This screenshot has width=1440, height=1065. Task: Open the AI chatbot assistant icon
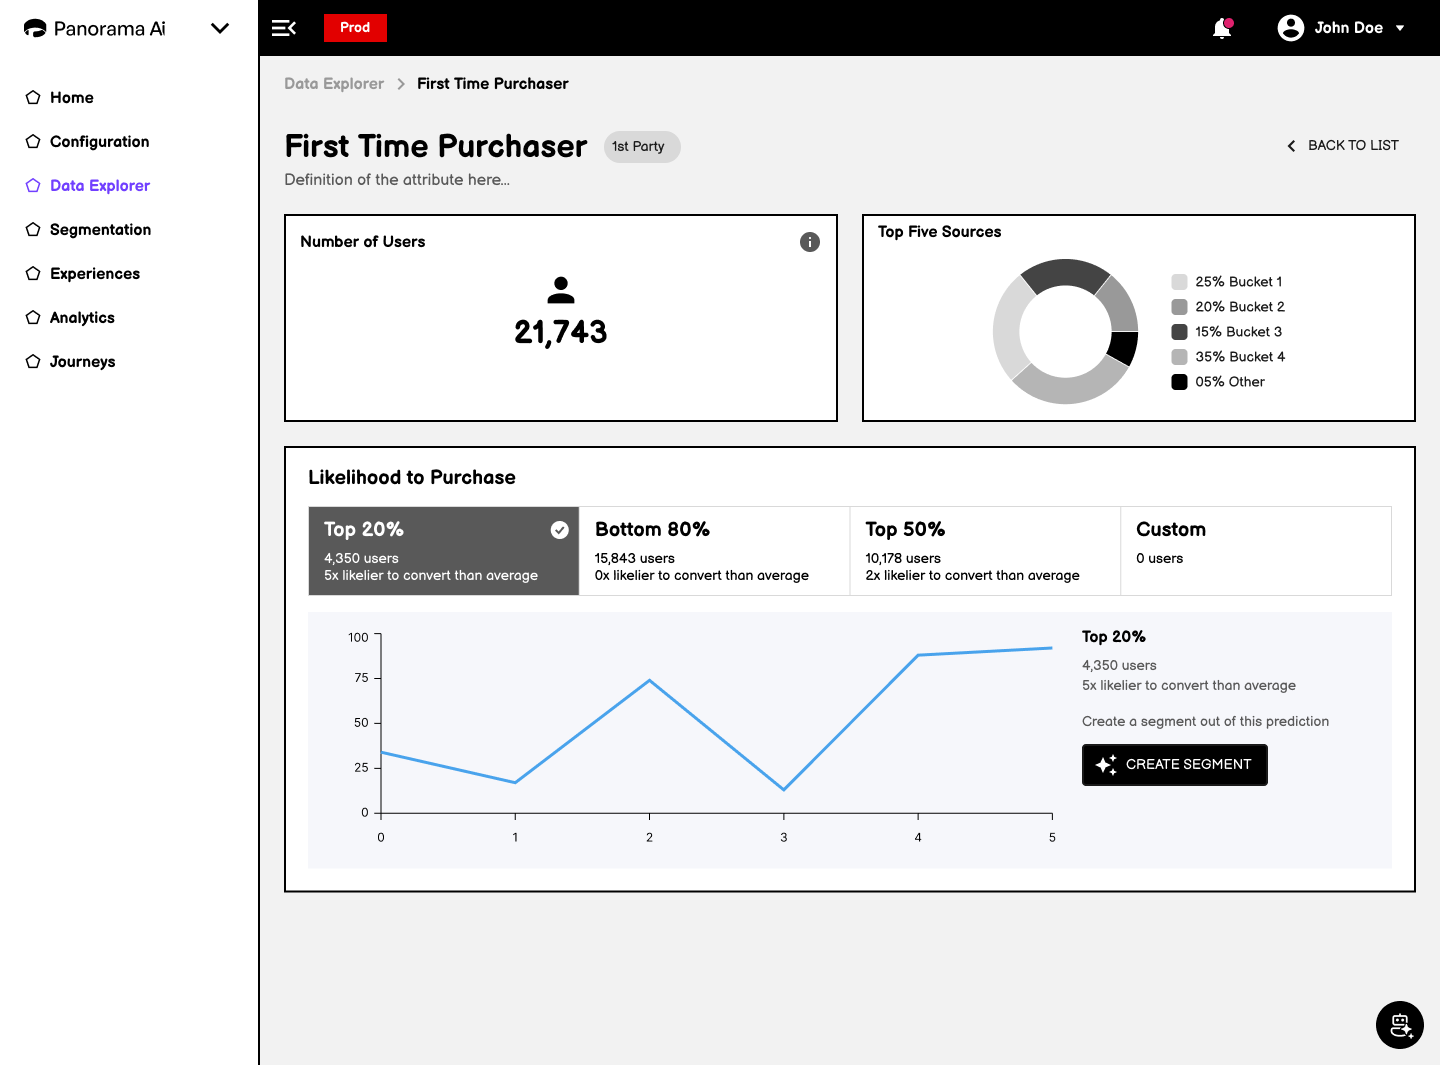1399,1024
